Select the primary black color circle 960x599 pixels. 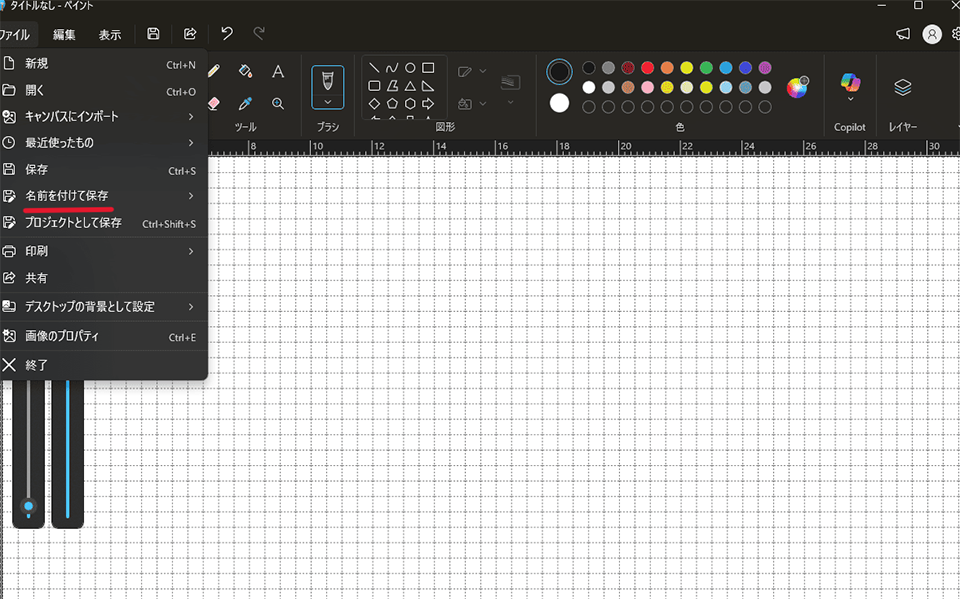pos(559,72)
